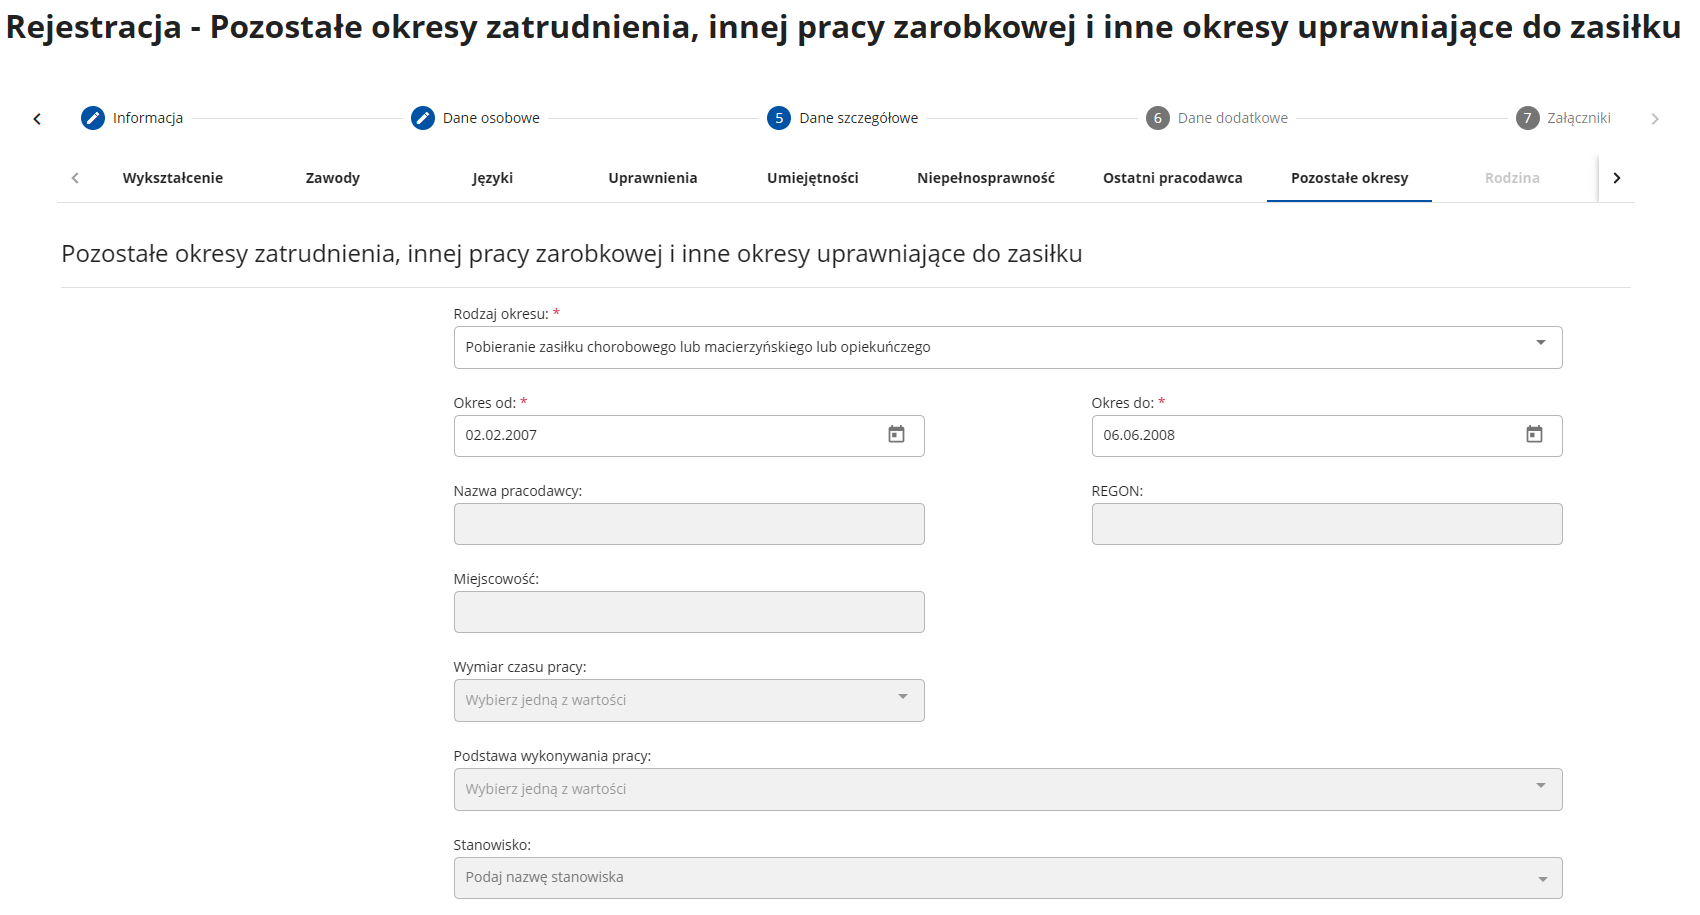1700x915 pixels.
Task: Expand the Stanowisko combo box arrow
Action: 1543,879
